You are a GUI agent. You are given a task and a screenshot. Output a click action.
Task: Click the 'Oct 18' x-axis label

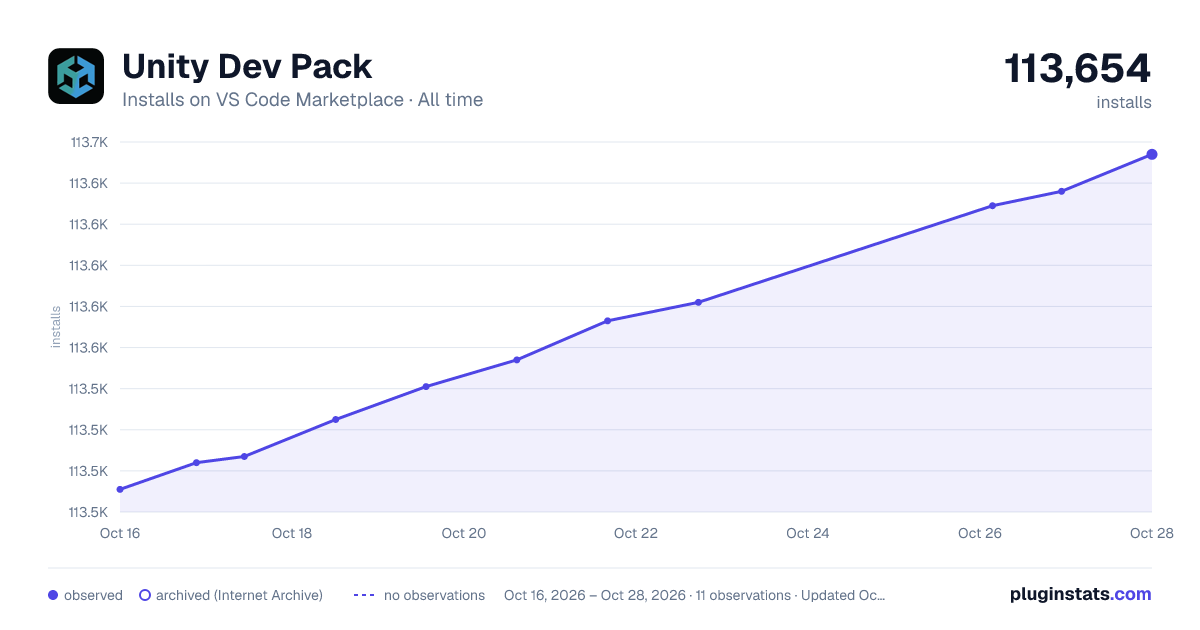tap(292, 533)
